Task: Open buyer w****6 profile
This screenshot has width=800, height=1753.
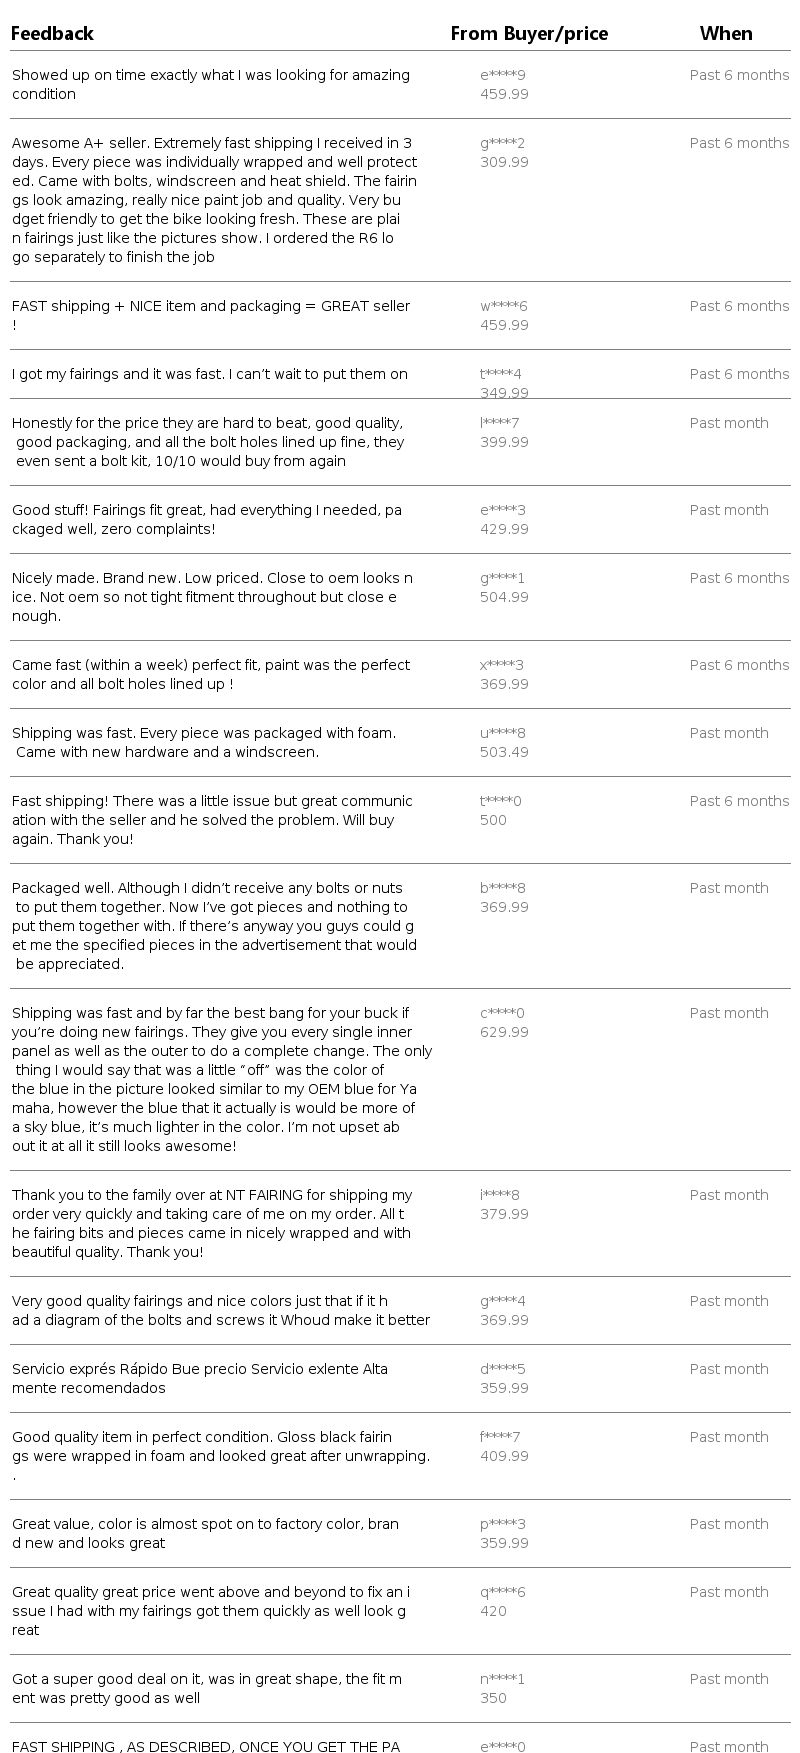Action: pyautogui.click(x=504, y=306)
